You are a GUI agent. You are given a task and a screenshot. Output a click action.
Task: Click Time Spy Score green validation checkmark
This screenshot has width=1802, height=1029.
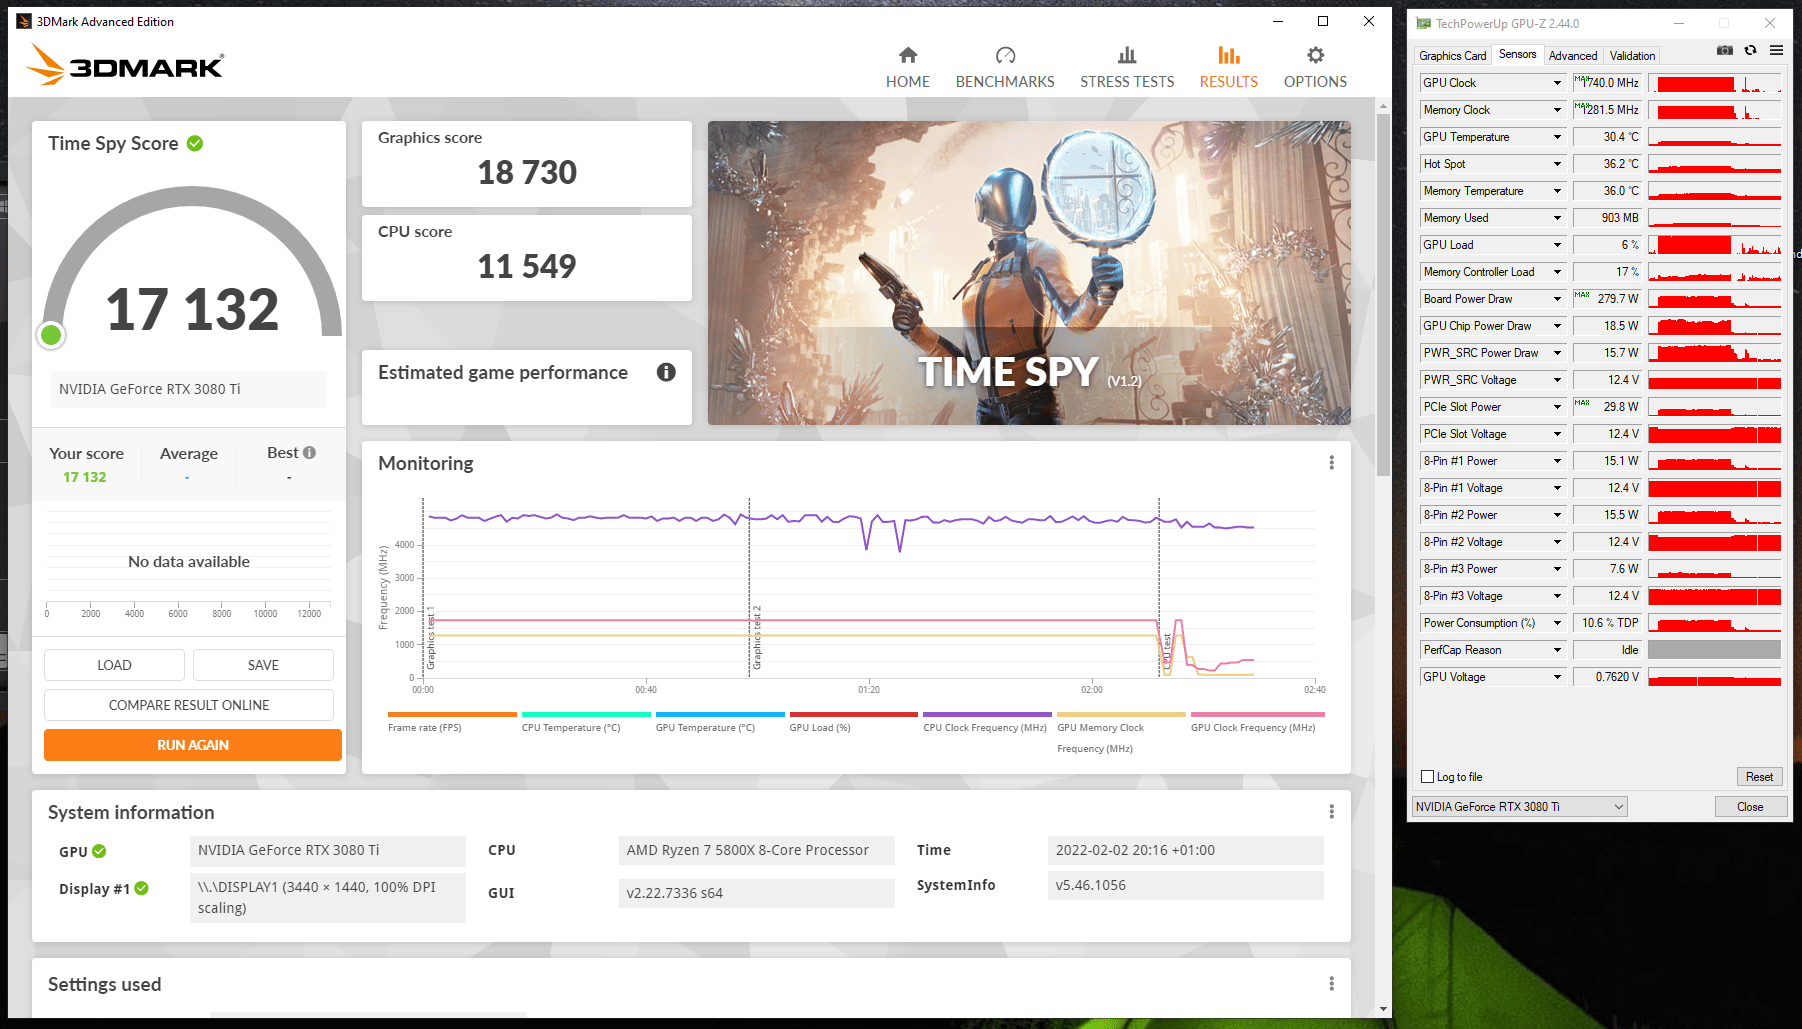tap(195, 143)
